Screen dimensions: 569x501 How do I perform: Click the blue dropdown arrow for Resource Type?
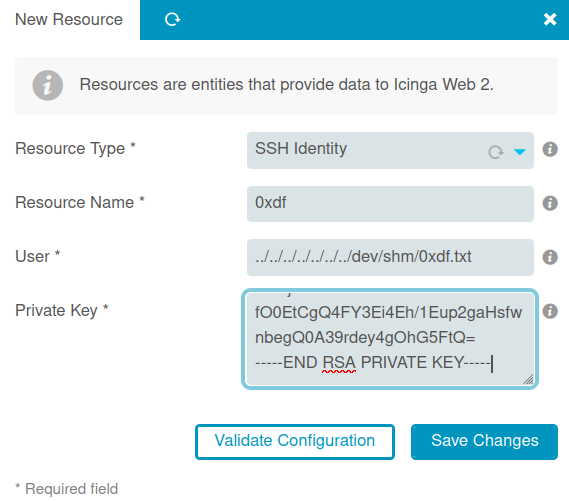tap(520, 152)
